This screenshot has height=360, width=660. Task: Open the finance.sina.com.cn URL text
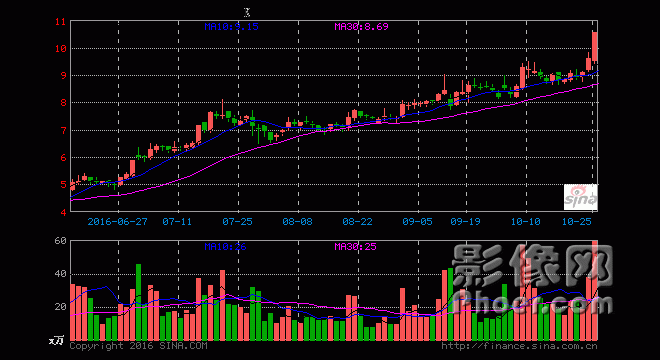[519, 346]
